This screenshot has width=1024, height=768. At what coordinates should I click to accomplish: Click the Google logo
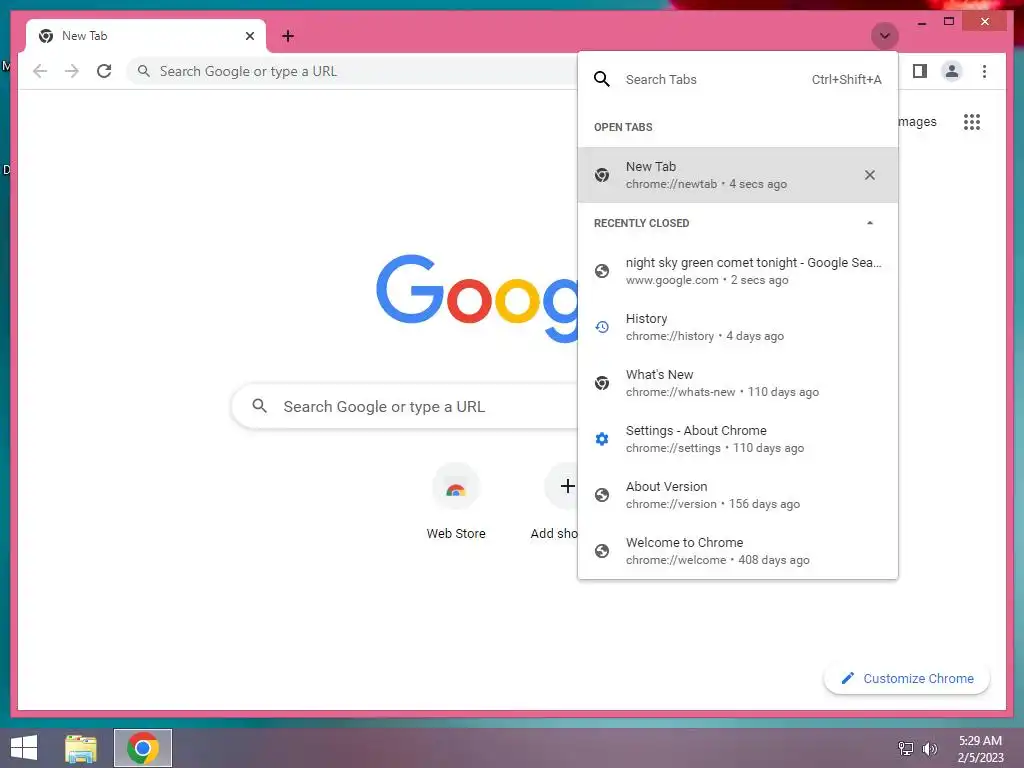coord(477,297)
